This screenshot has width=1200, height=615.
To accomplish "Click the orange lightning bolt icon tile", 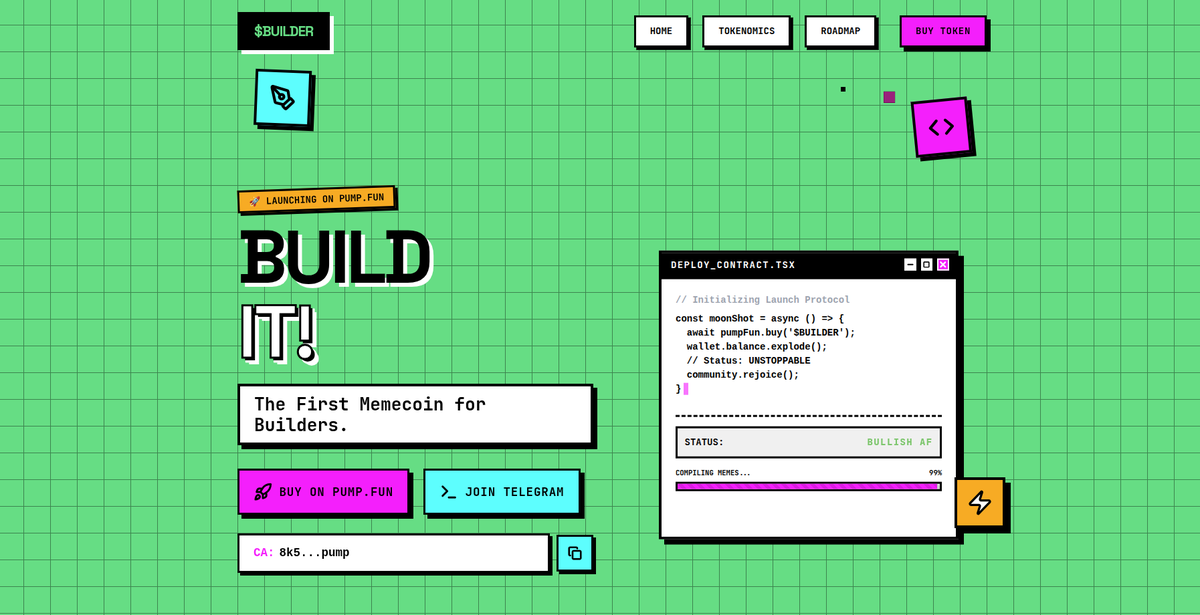I will 980,502.
